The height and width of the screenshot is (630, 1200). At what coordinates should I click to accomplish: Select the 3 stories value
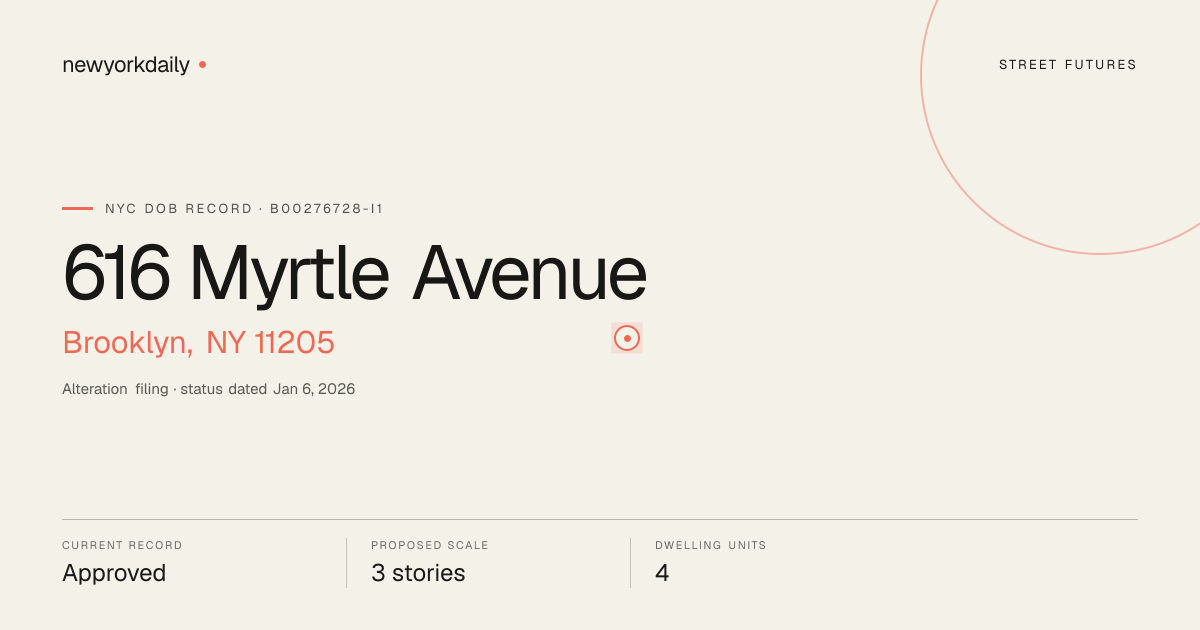pos(418,574)
